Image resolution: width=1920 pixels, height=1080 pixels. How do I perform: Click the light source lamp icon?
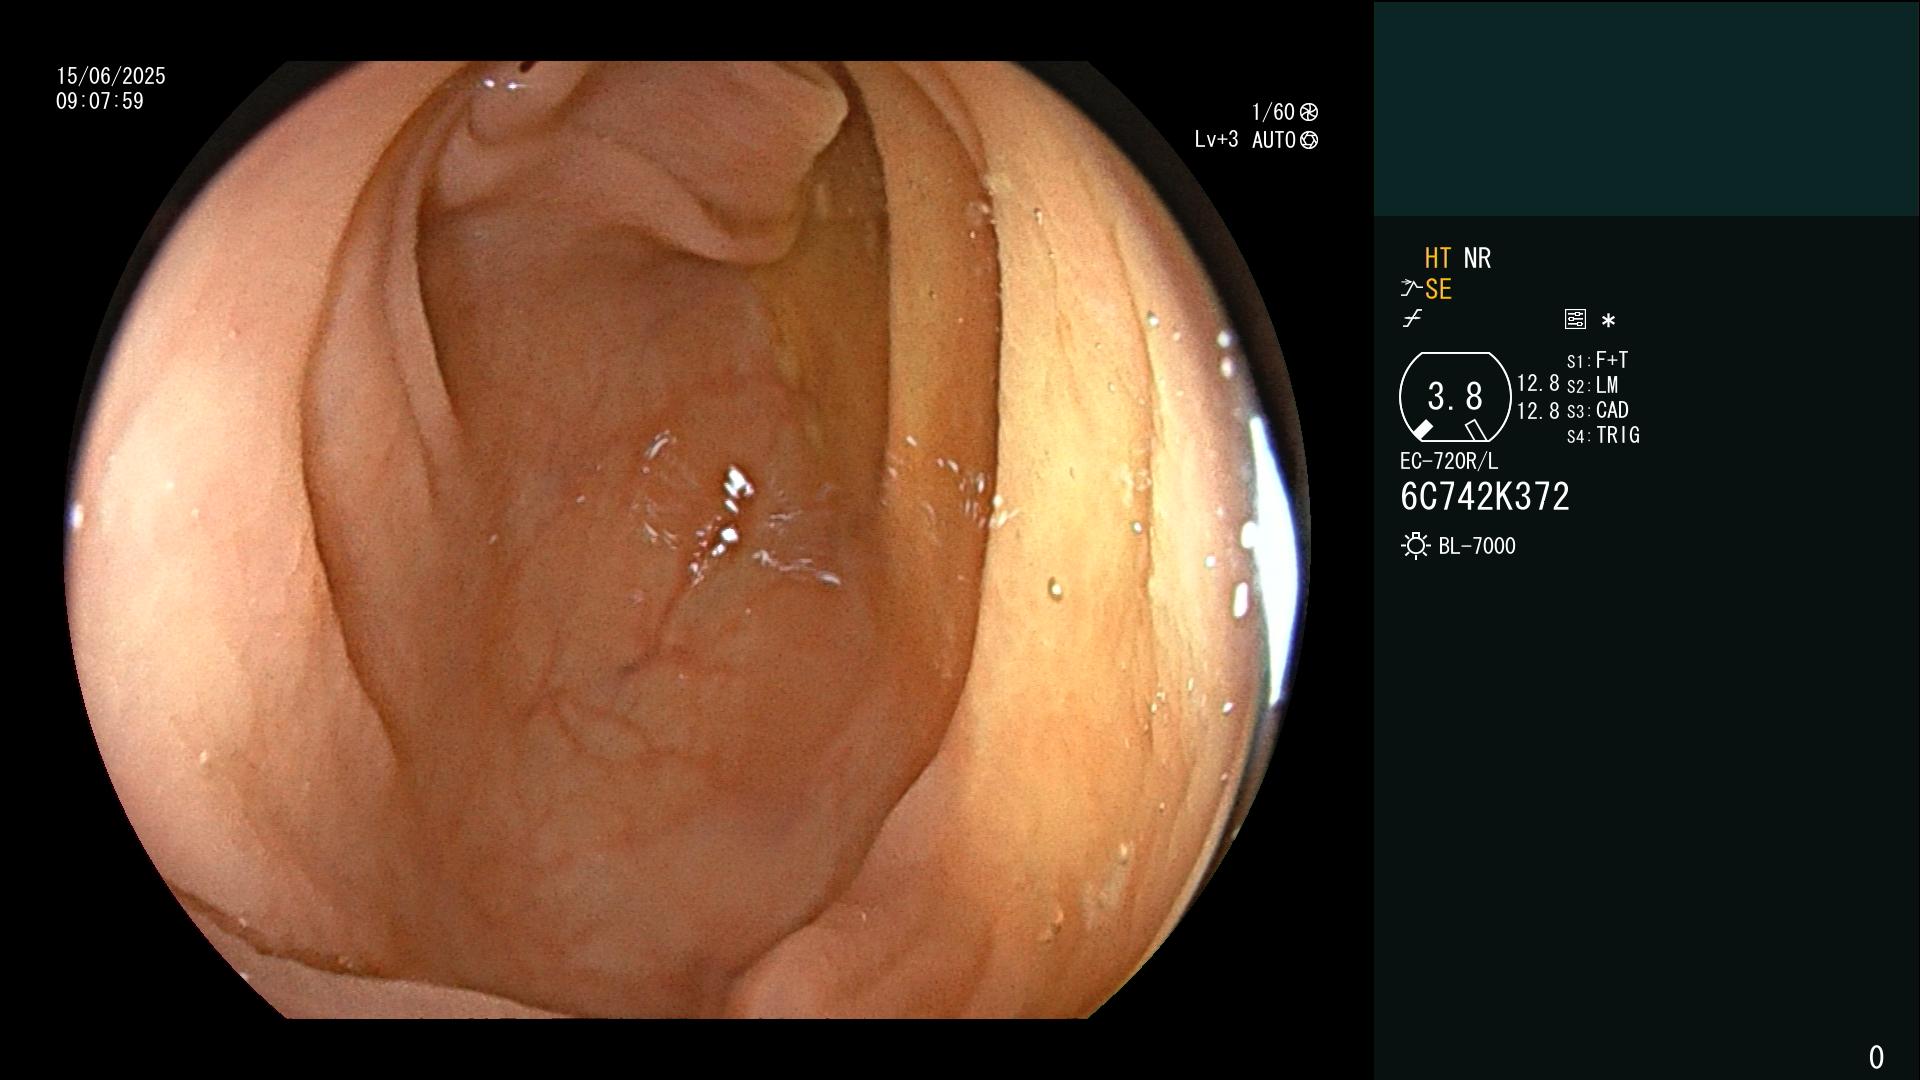tap(1415, 546)
